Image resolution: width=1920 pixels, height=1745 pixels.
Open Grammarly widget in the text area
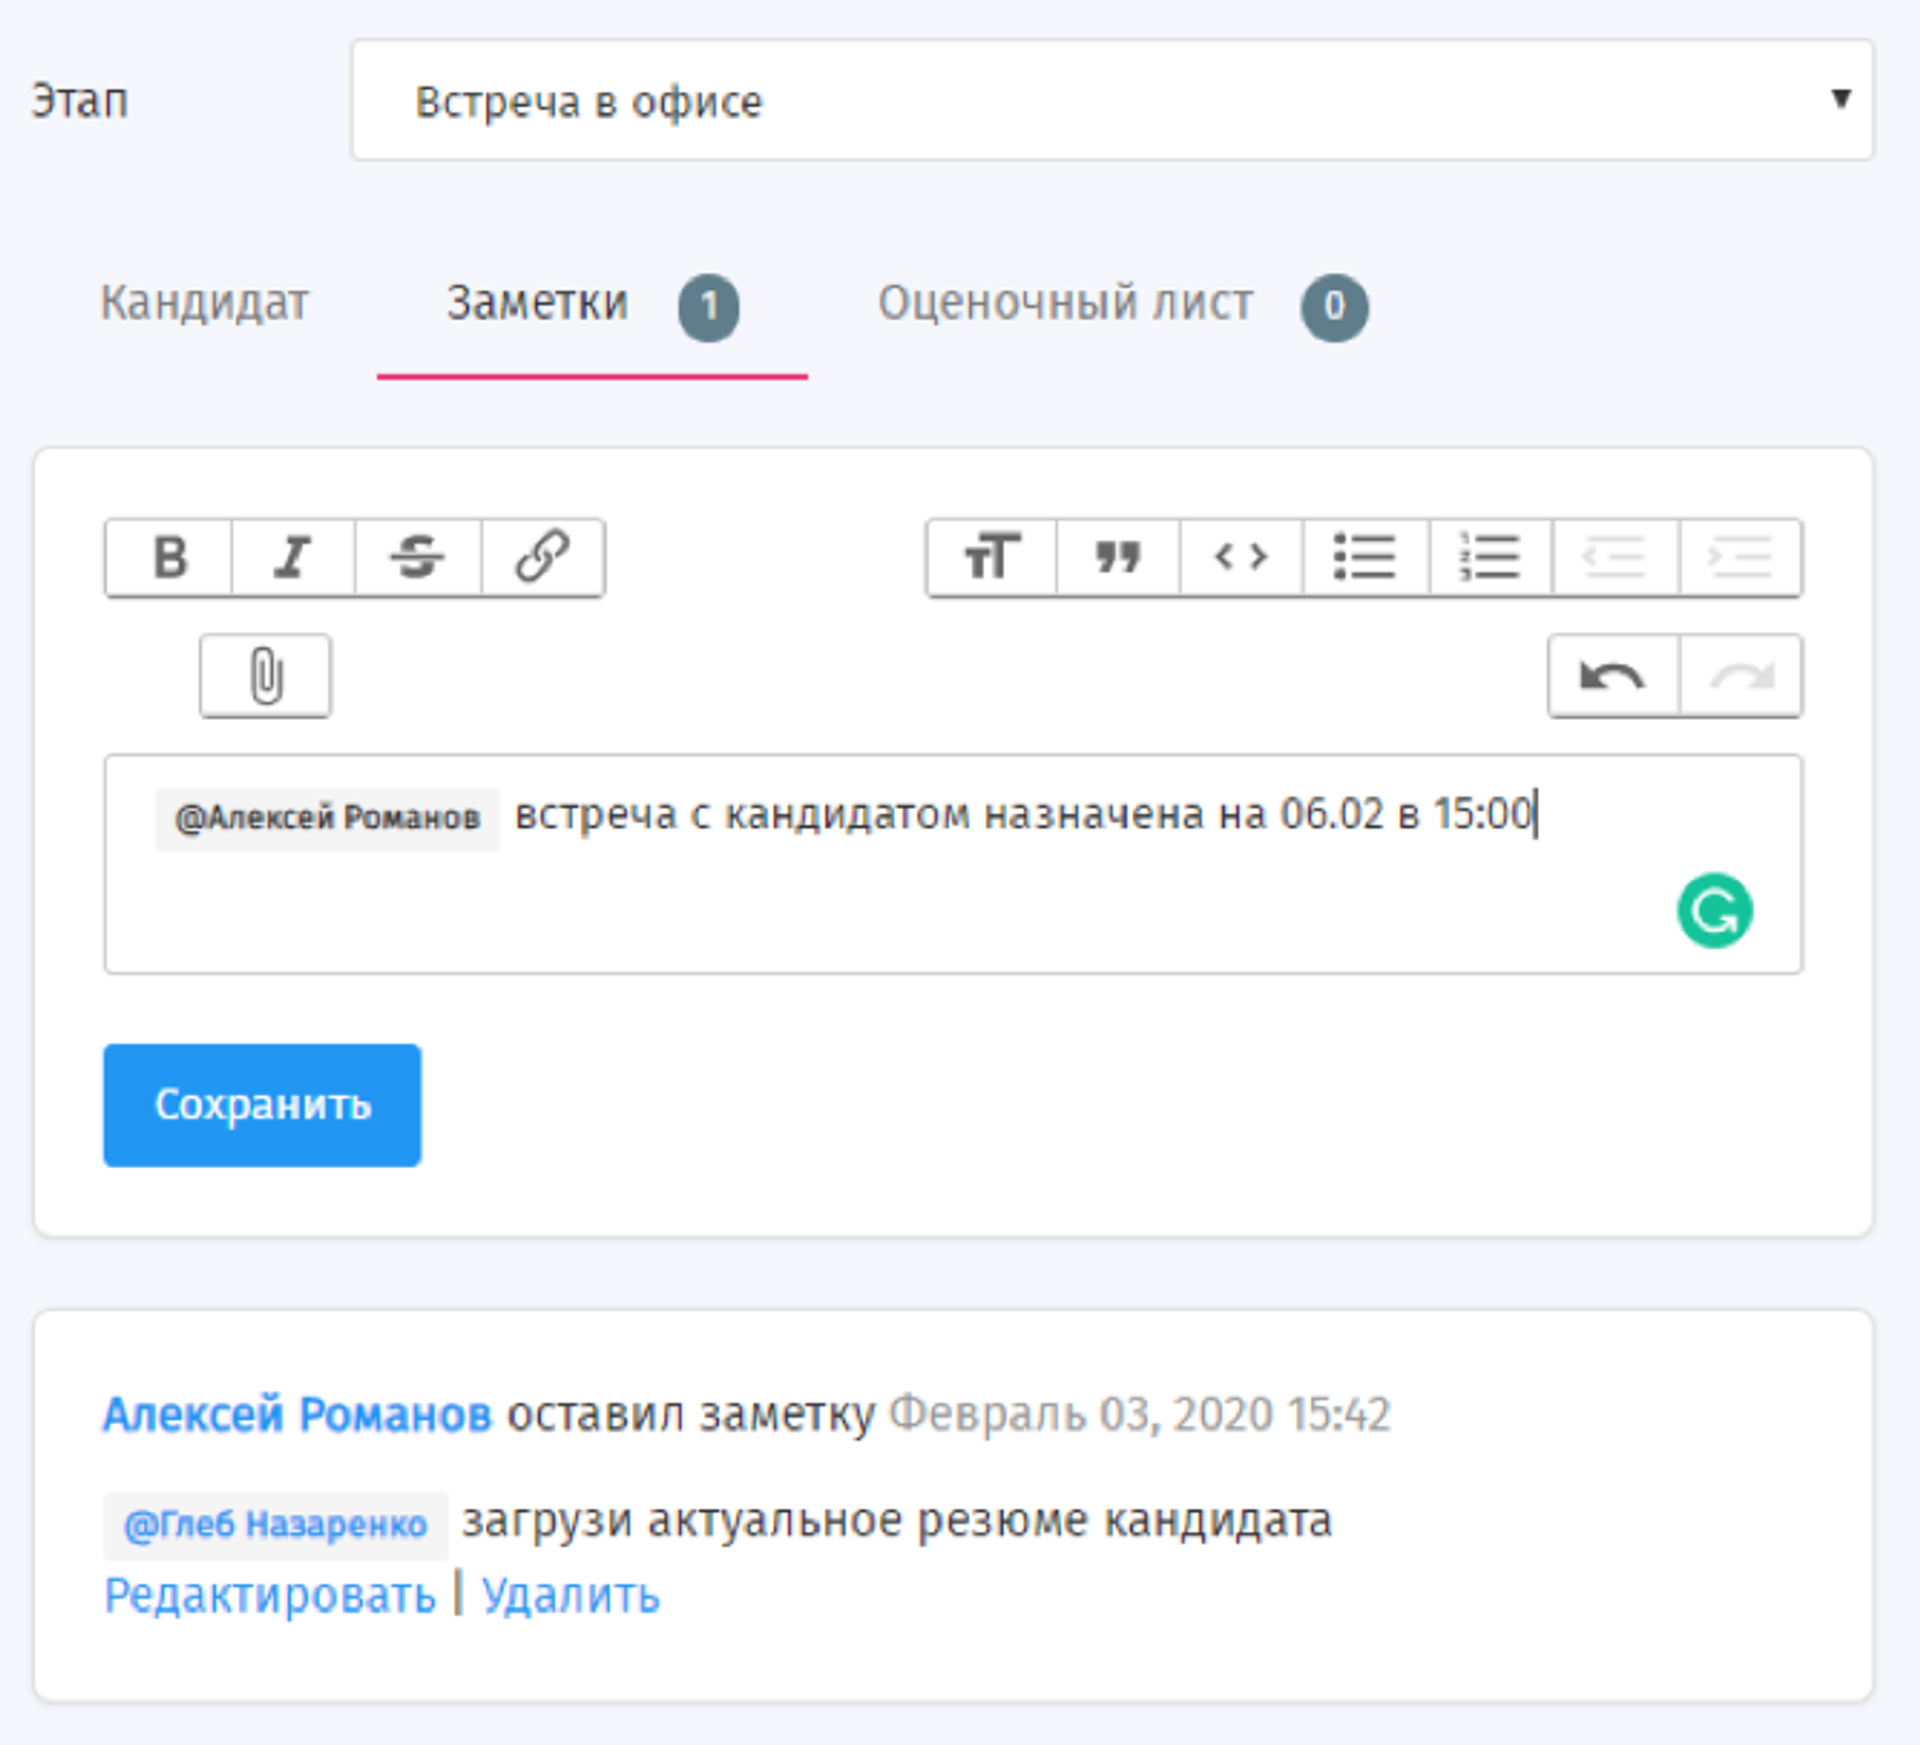1714,911
